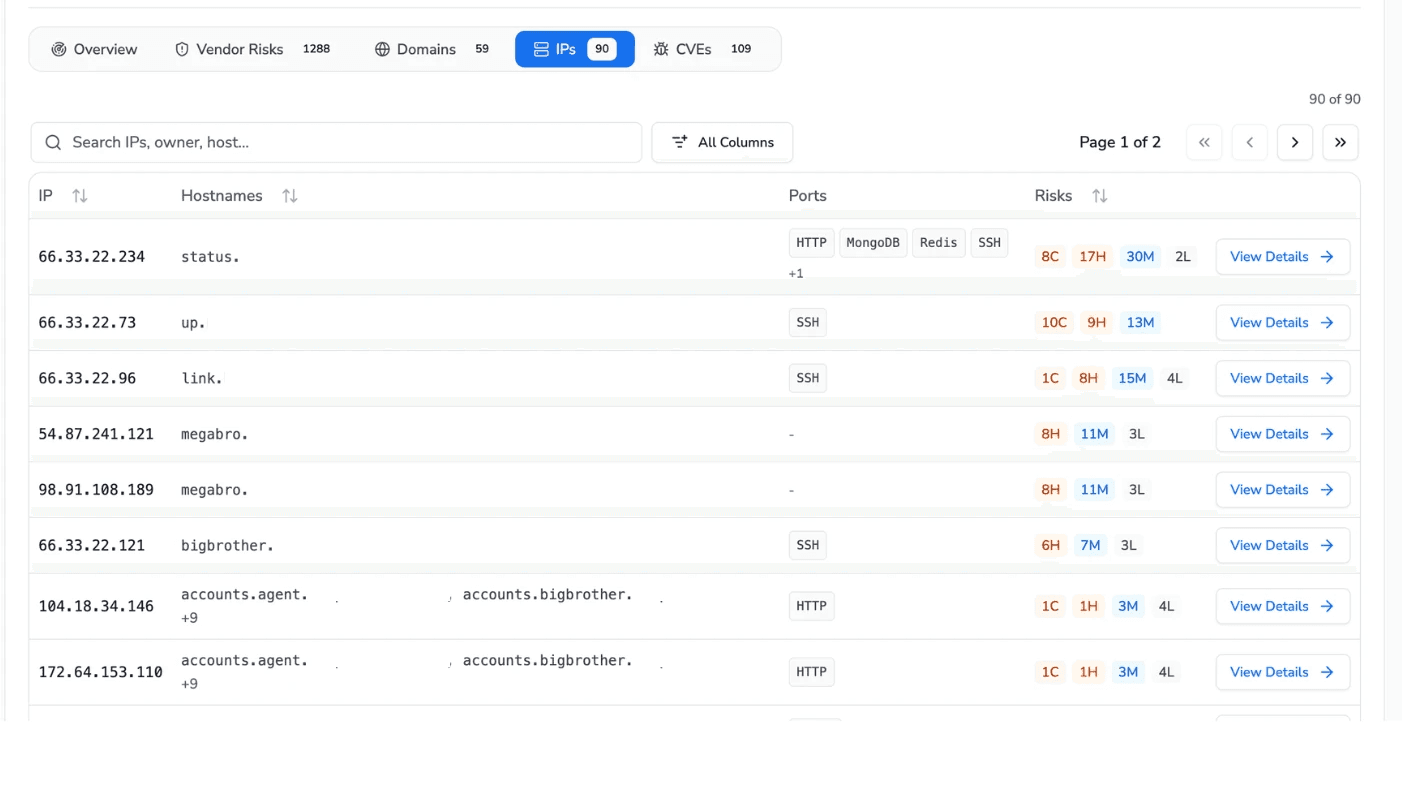Click the search magnifier icon

(54, 142)
